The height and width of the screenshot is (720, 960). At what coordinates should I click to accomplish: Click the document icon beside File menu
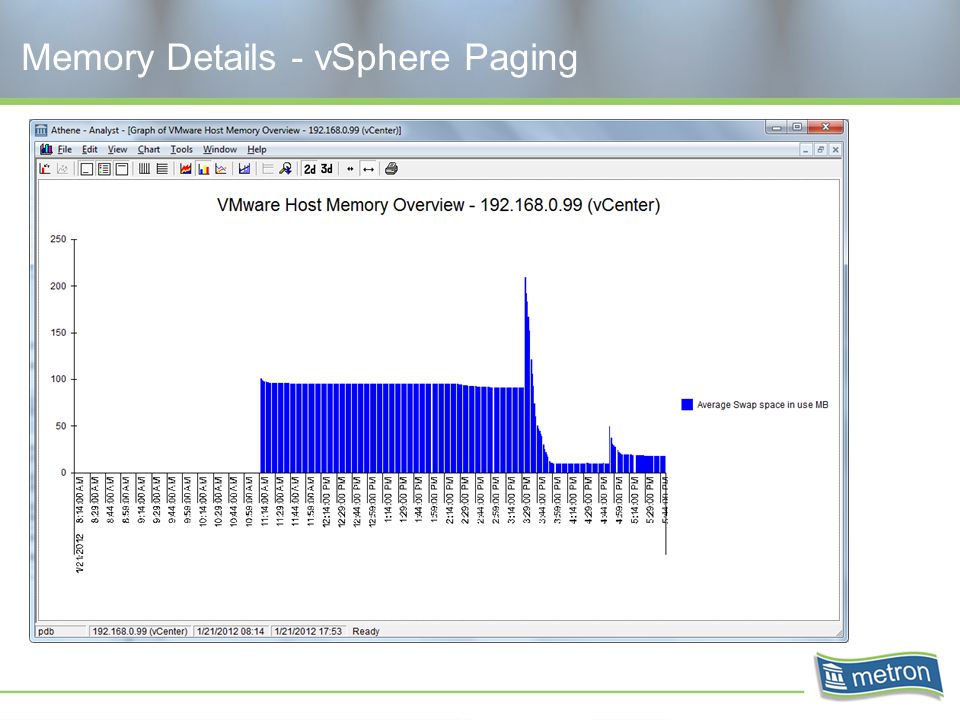point(46,149)
